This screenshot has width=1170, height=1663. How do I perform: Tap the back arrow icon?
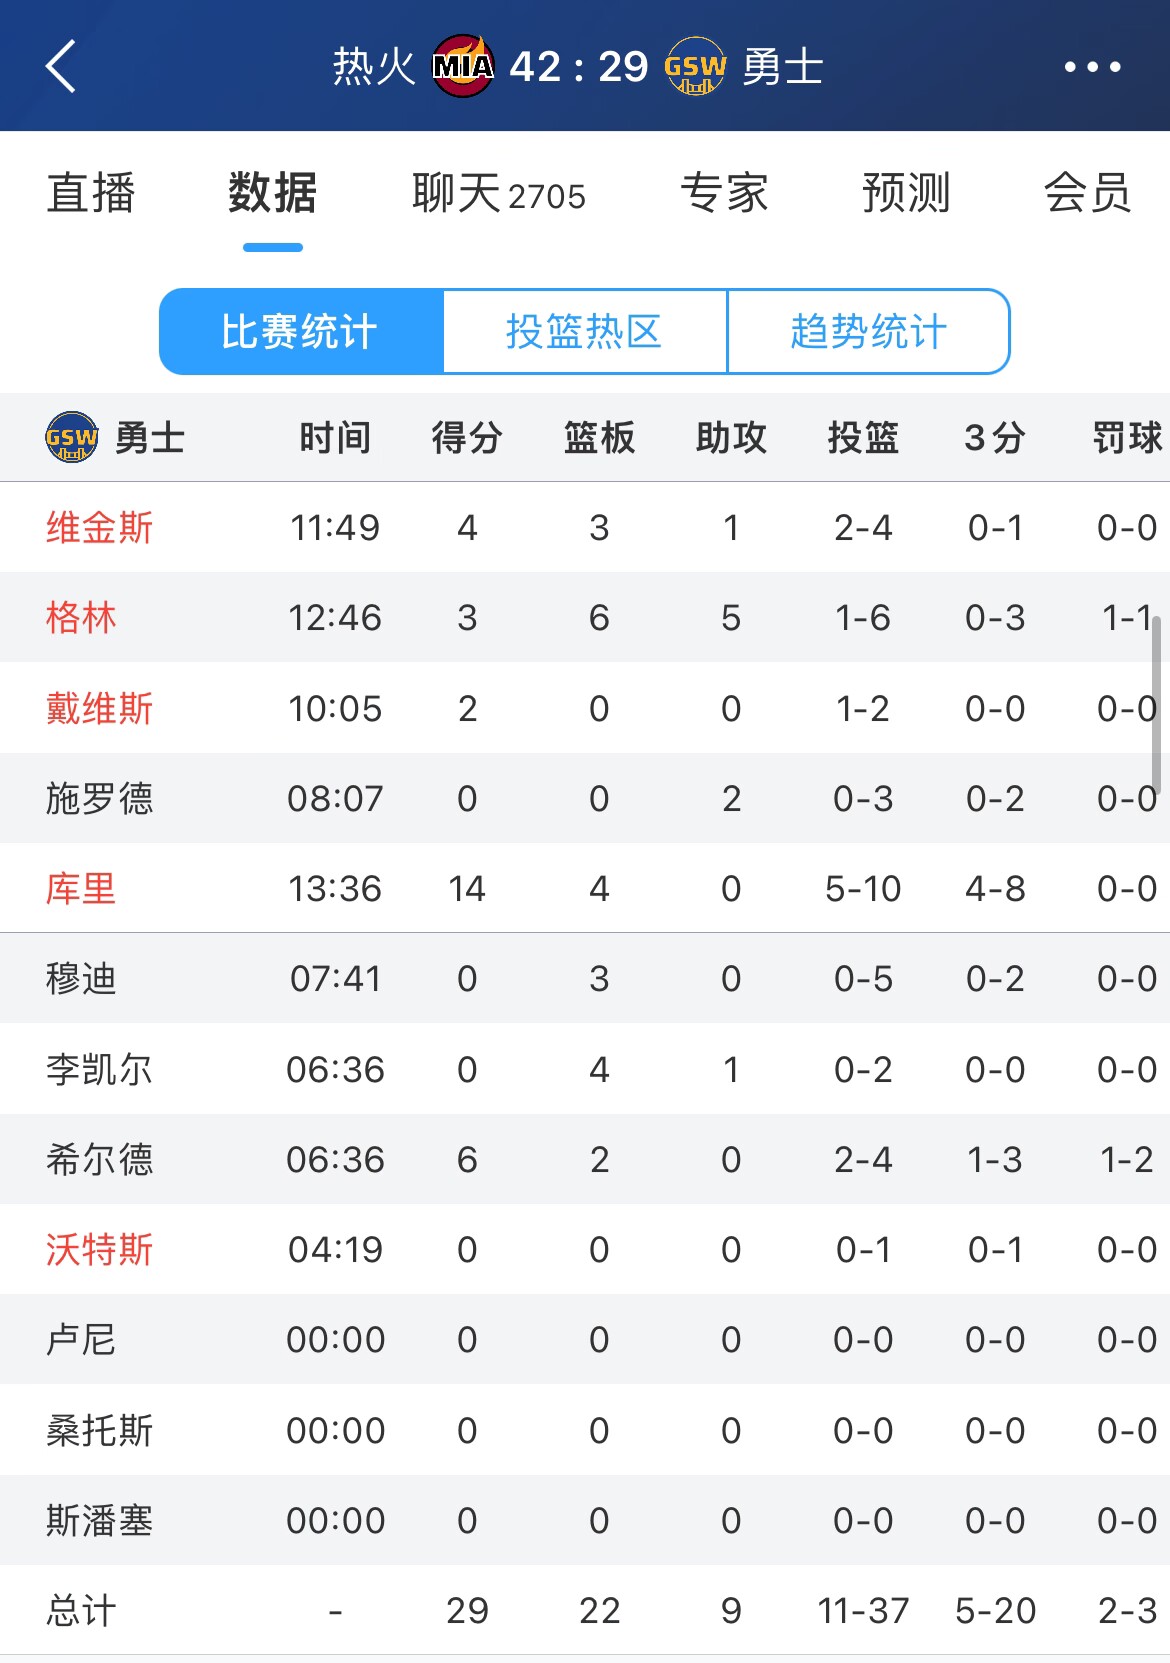click(61, 67)
